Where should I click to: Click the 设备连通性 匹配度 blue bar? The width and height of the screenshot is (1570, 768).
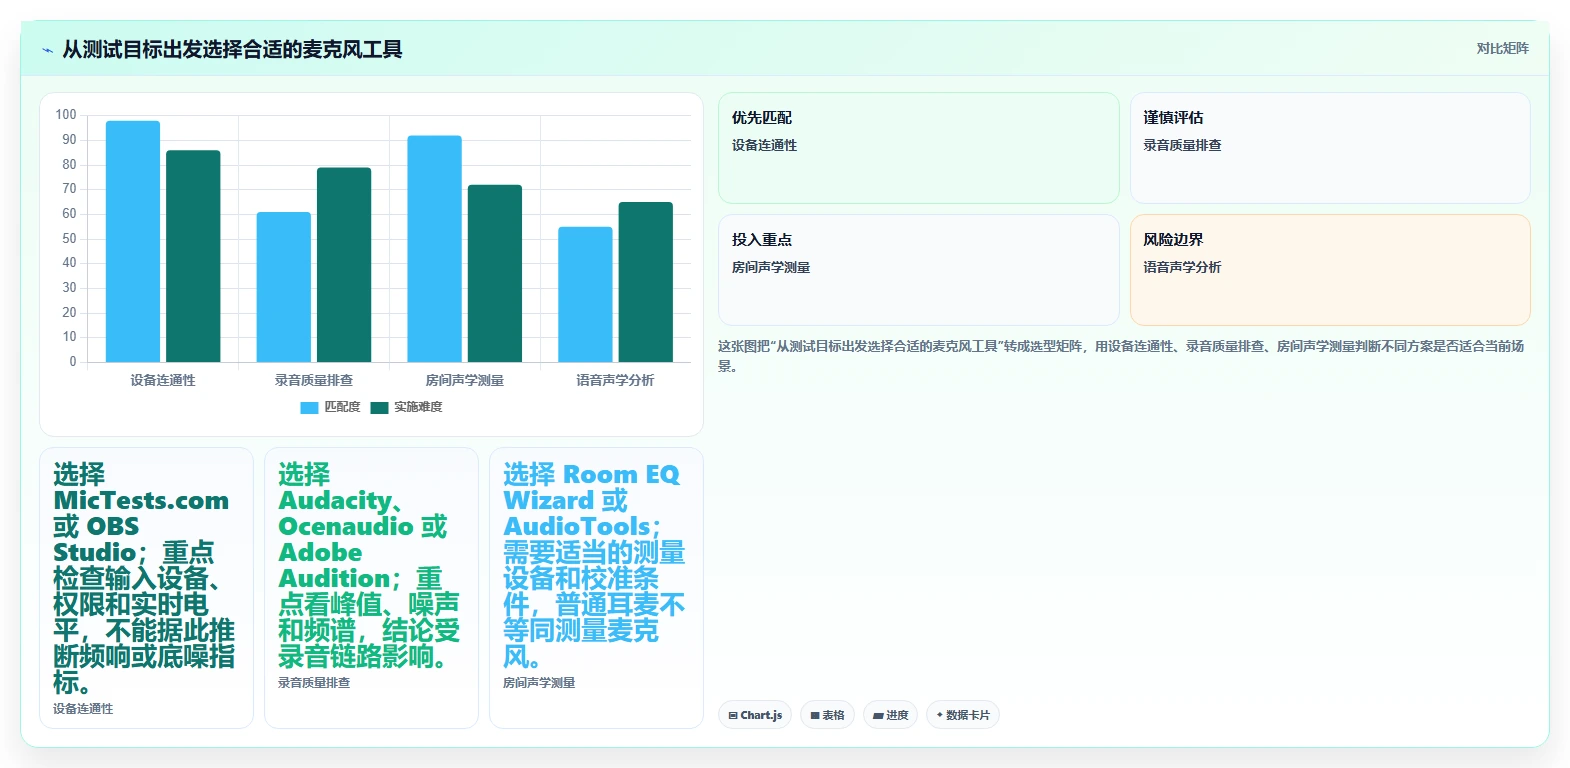click(133, 241)
